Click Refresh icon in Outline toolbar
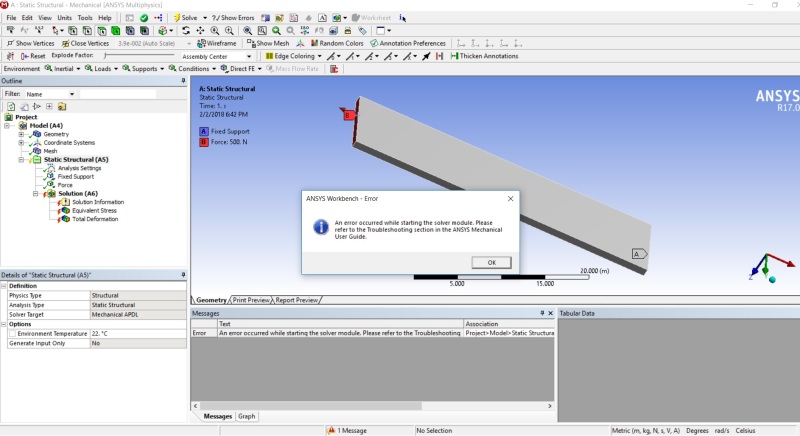This screenshot has height=436, width=800. (11, 107)
